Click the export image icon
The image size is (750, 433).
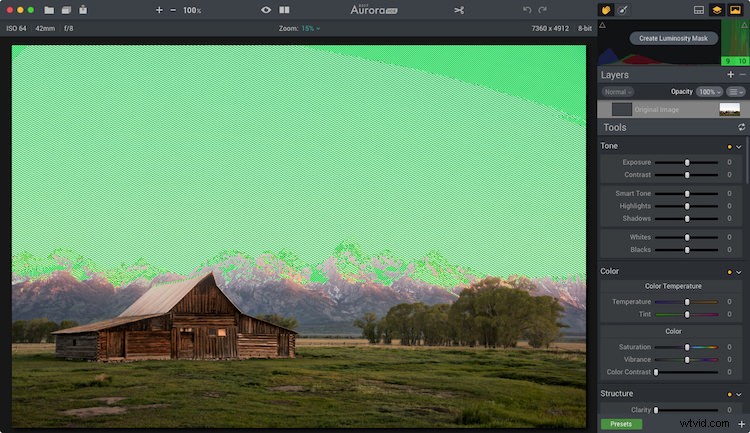(x=83, y=10)
